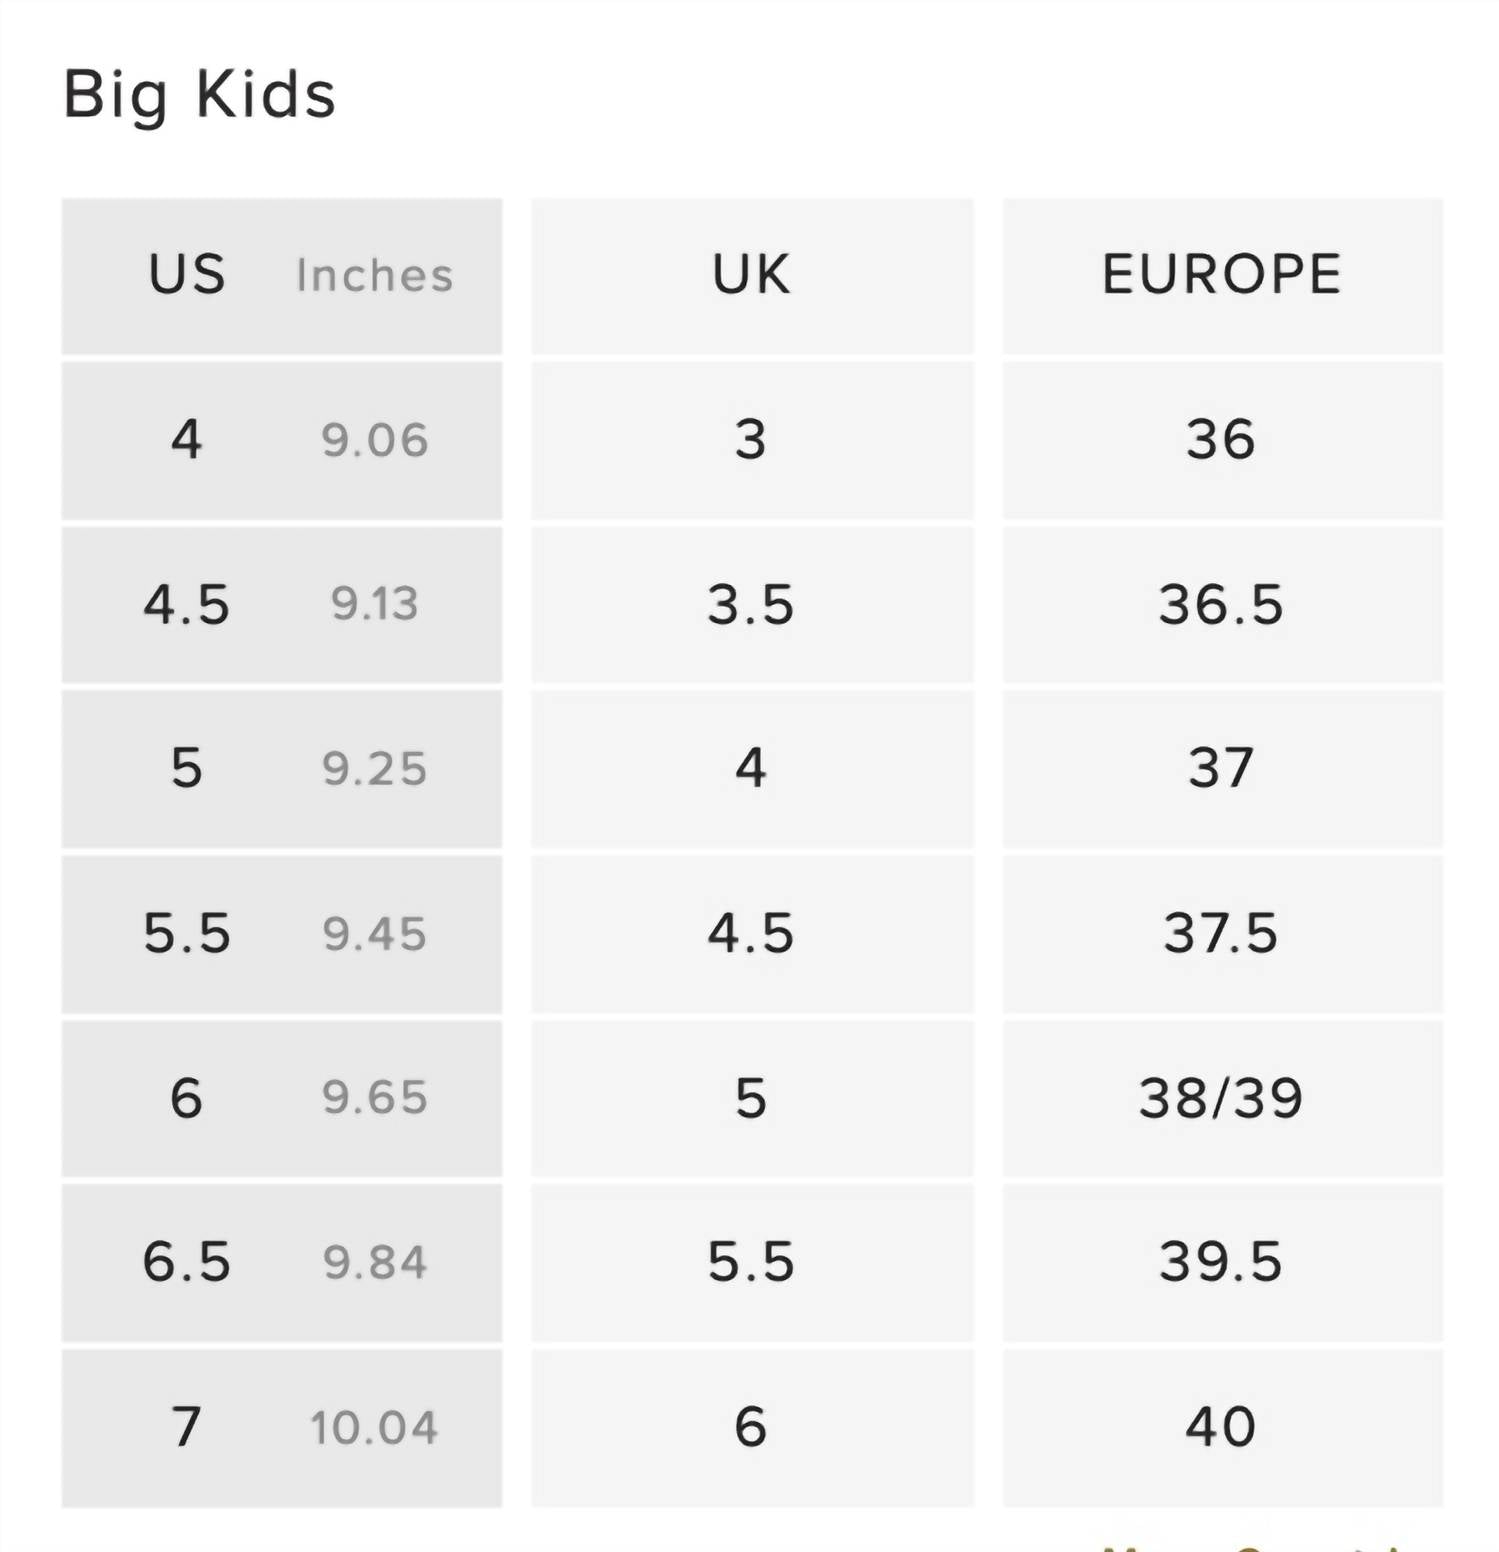Select Europe size 36.5 cell

click(1221, 605)
